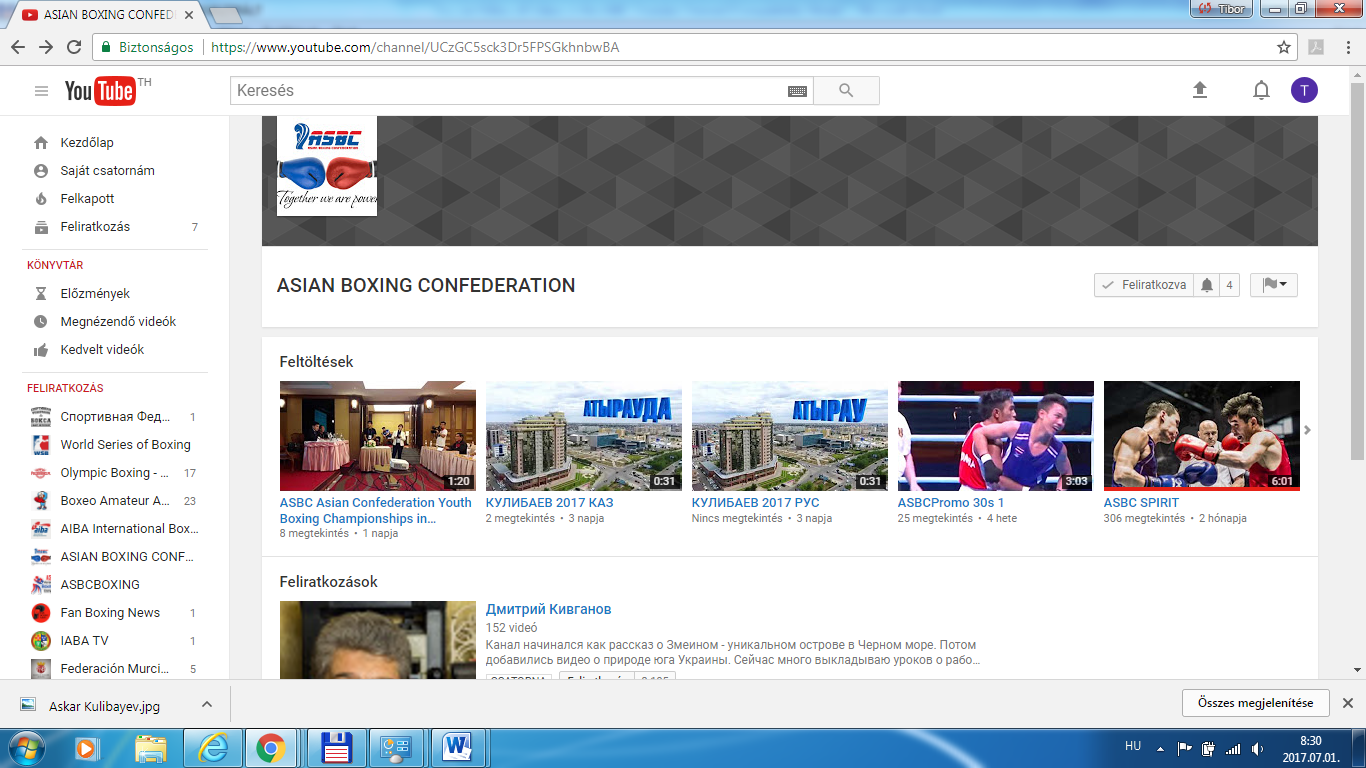The height and width of the screenshot is (768, 1366).
Task: Click the YouTube logo
Action: point(100,91)
